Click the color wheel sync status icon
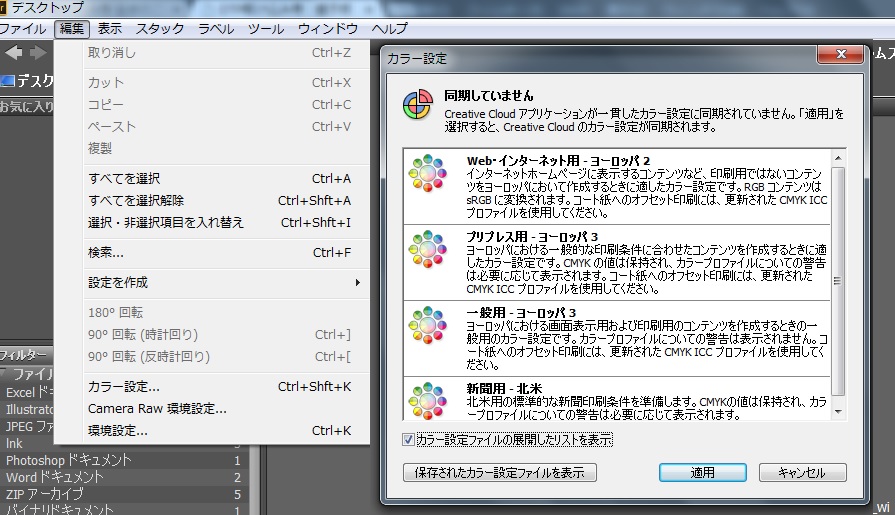This screenshot has height=515, width=895. (418, 104)
